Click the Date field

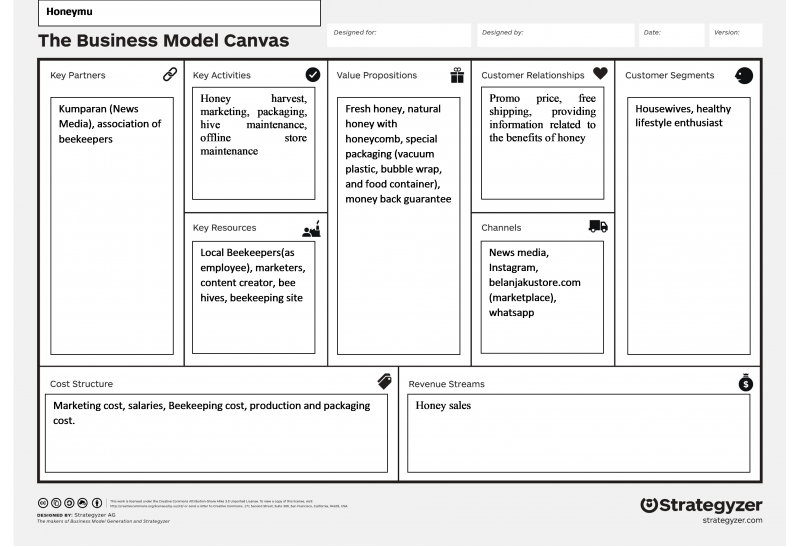[671, 35]
